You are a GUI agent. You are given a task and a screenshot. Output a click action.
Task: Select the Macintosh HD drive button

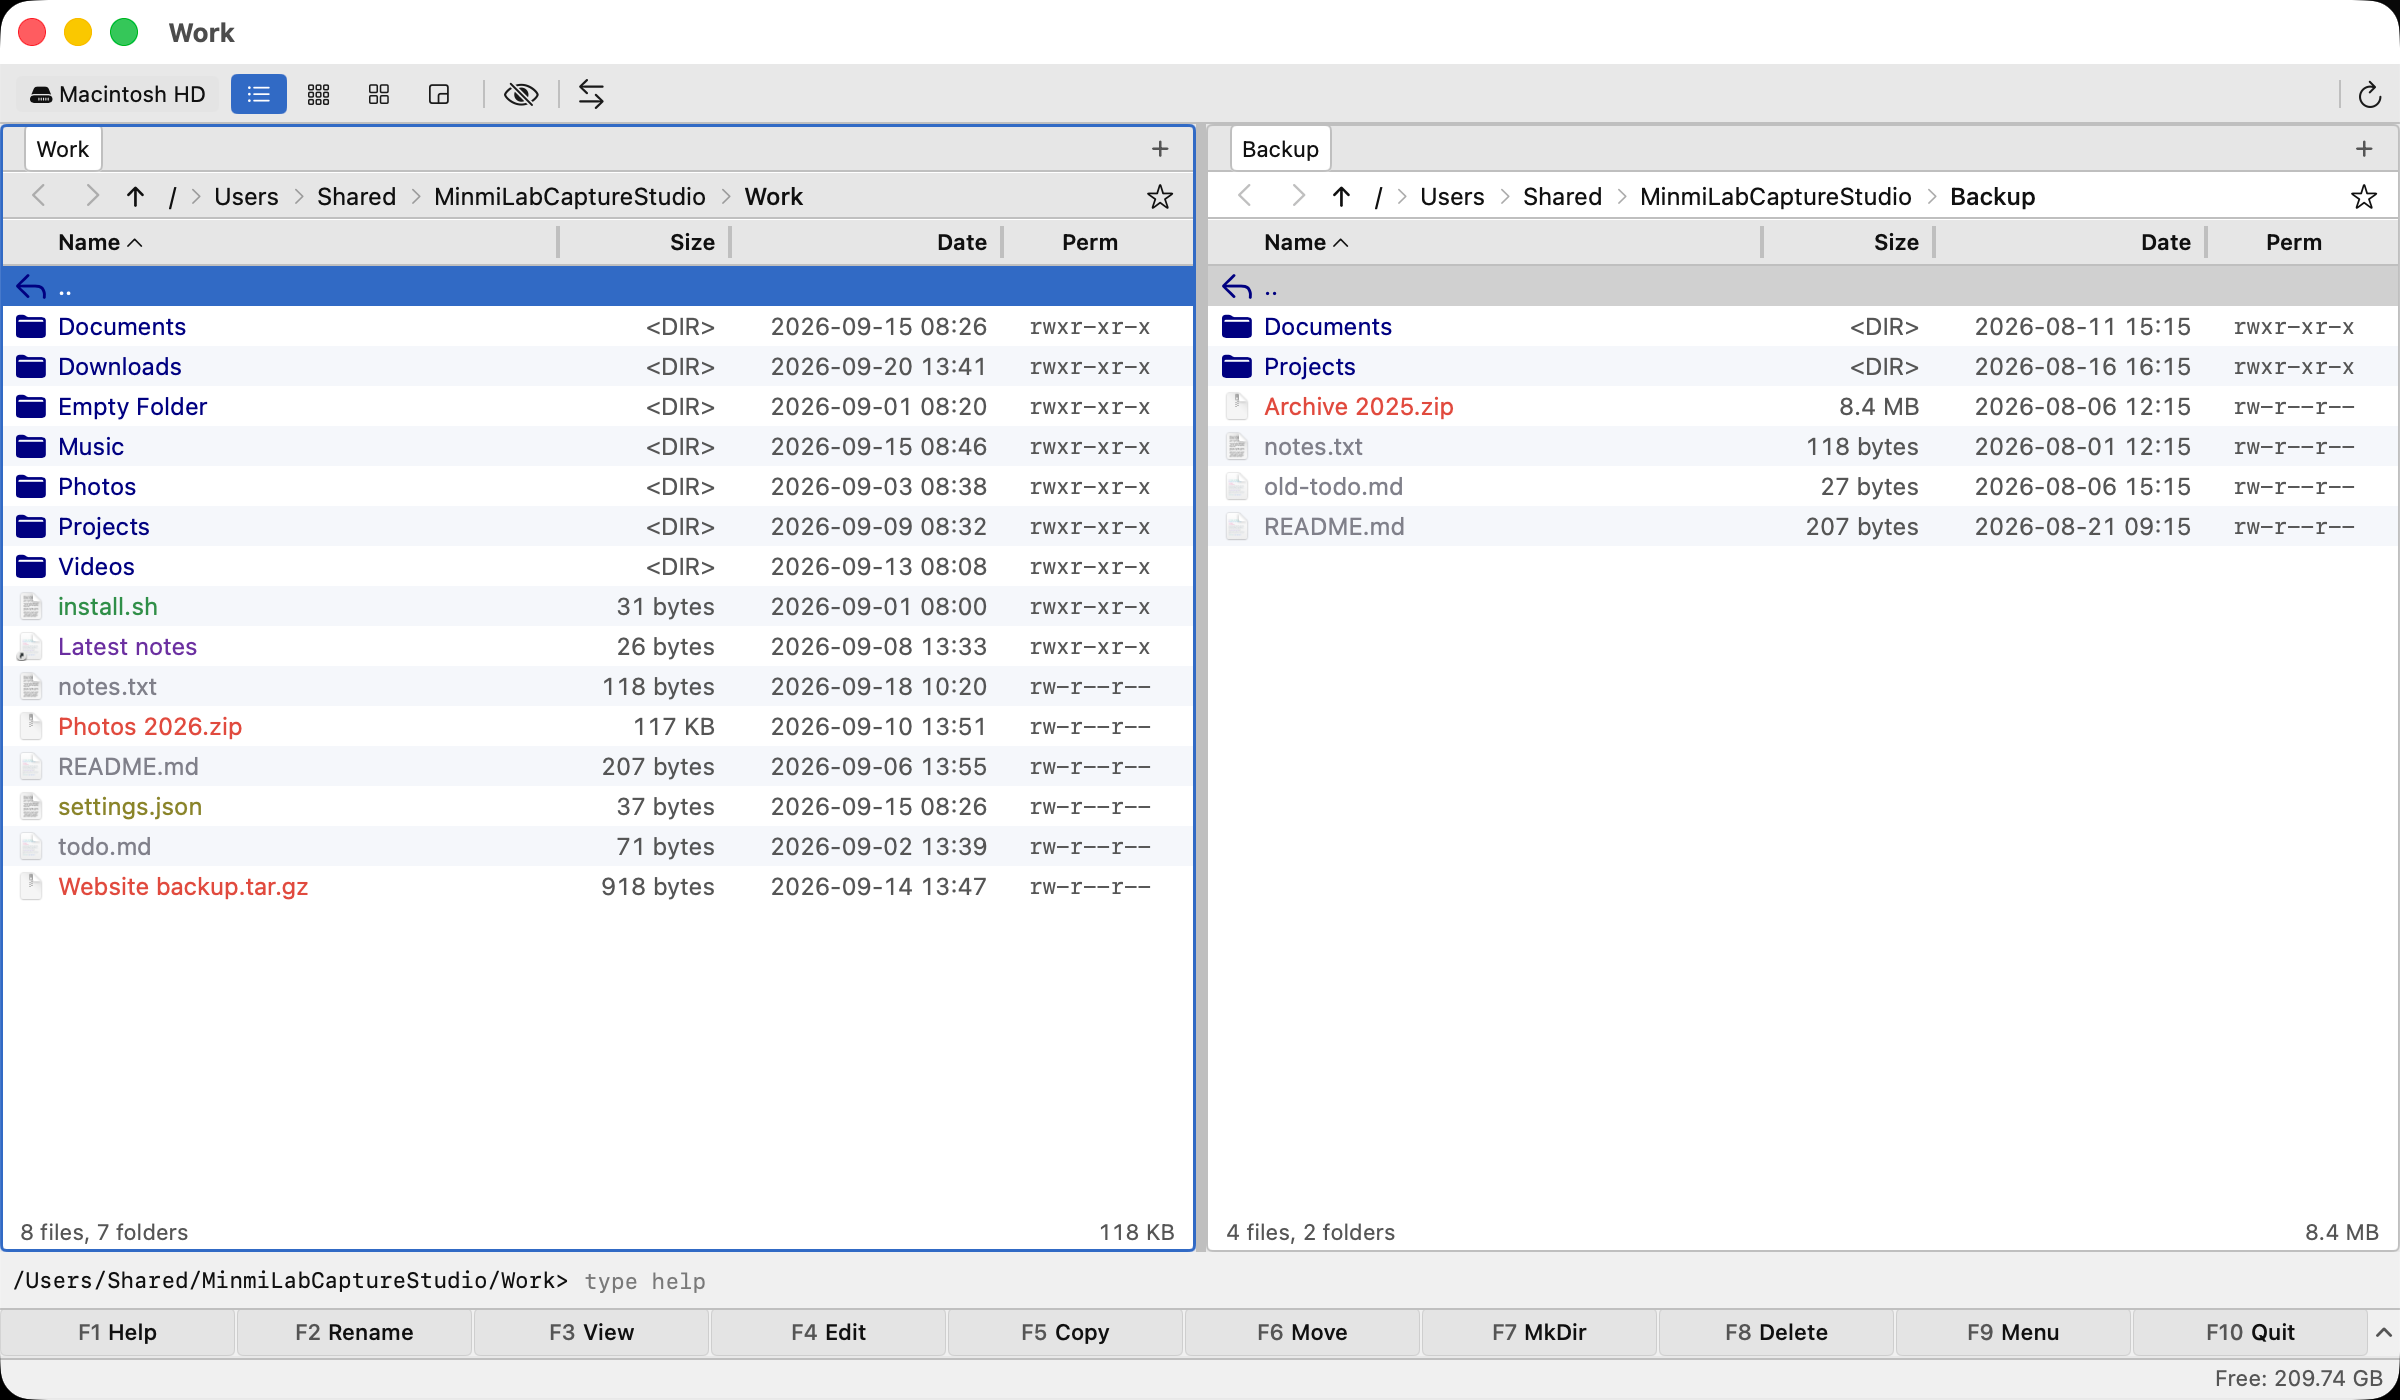(x=118, y=94)
